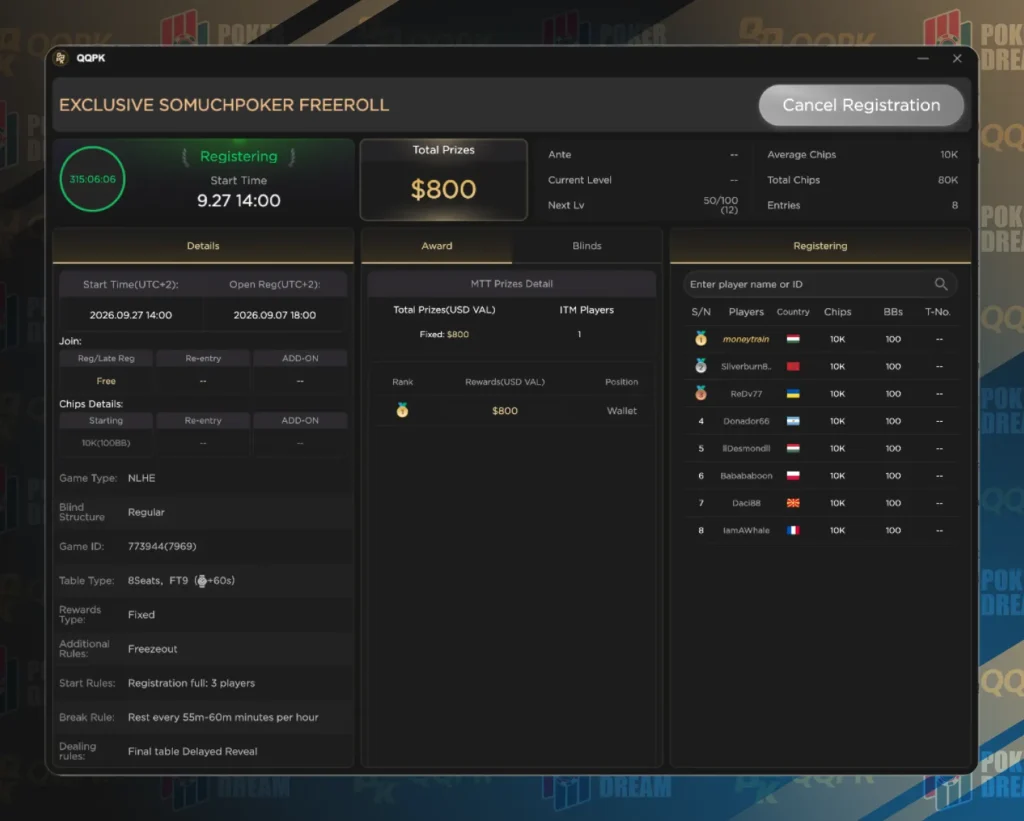Screen dimensions: 1024x821
Task: Select player name Silverburn8
Action: pyautogui.click(x=746, y=366)
